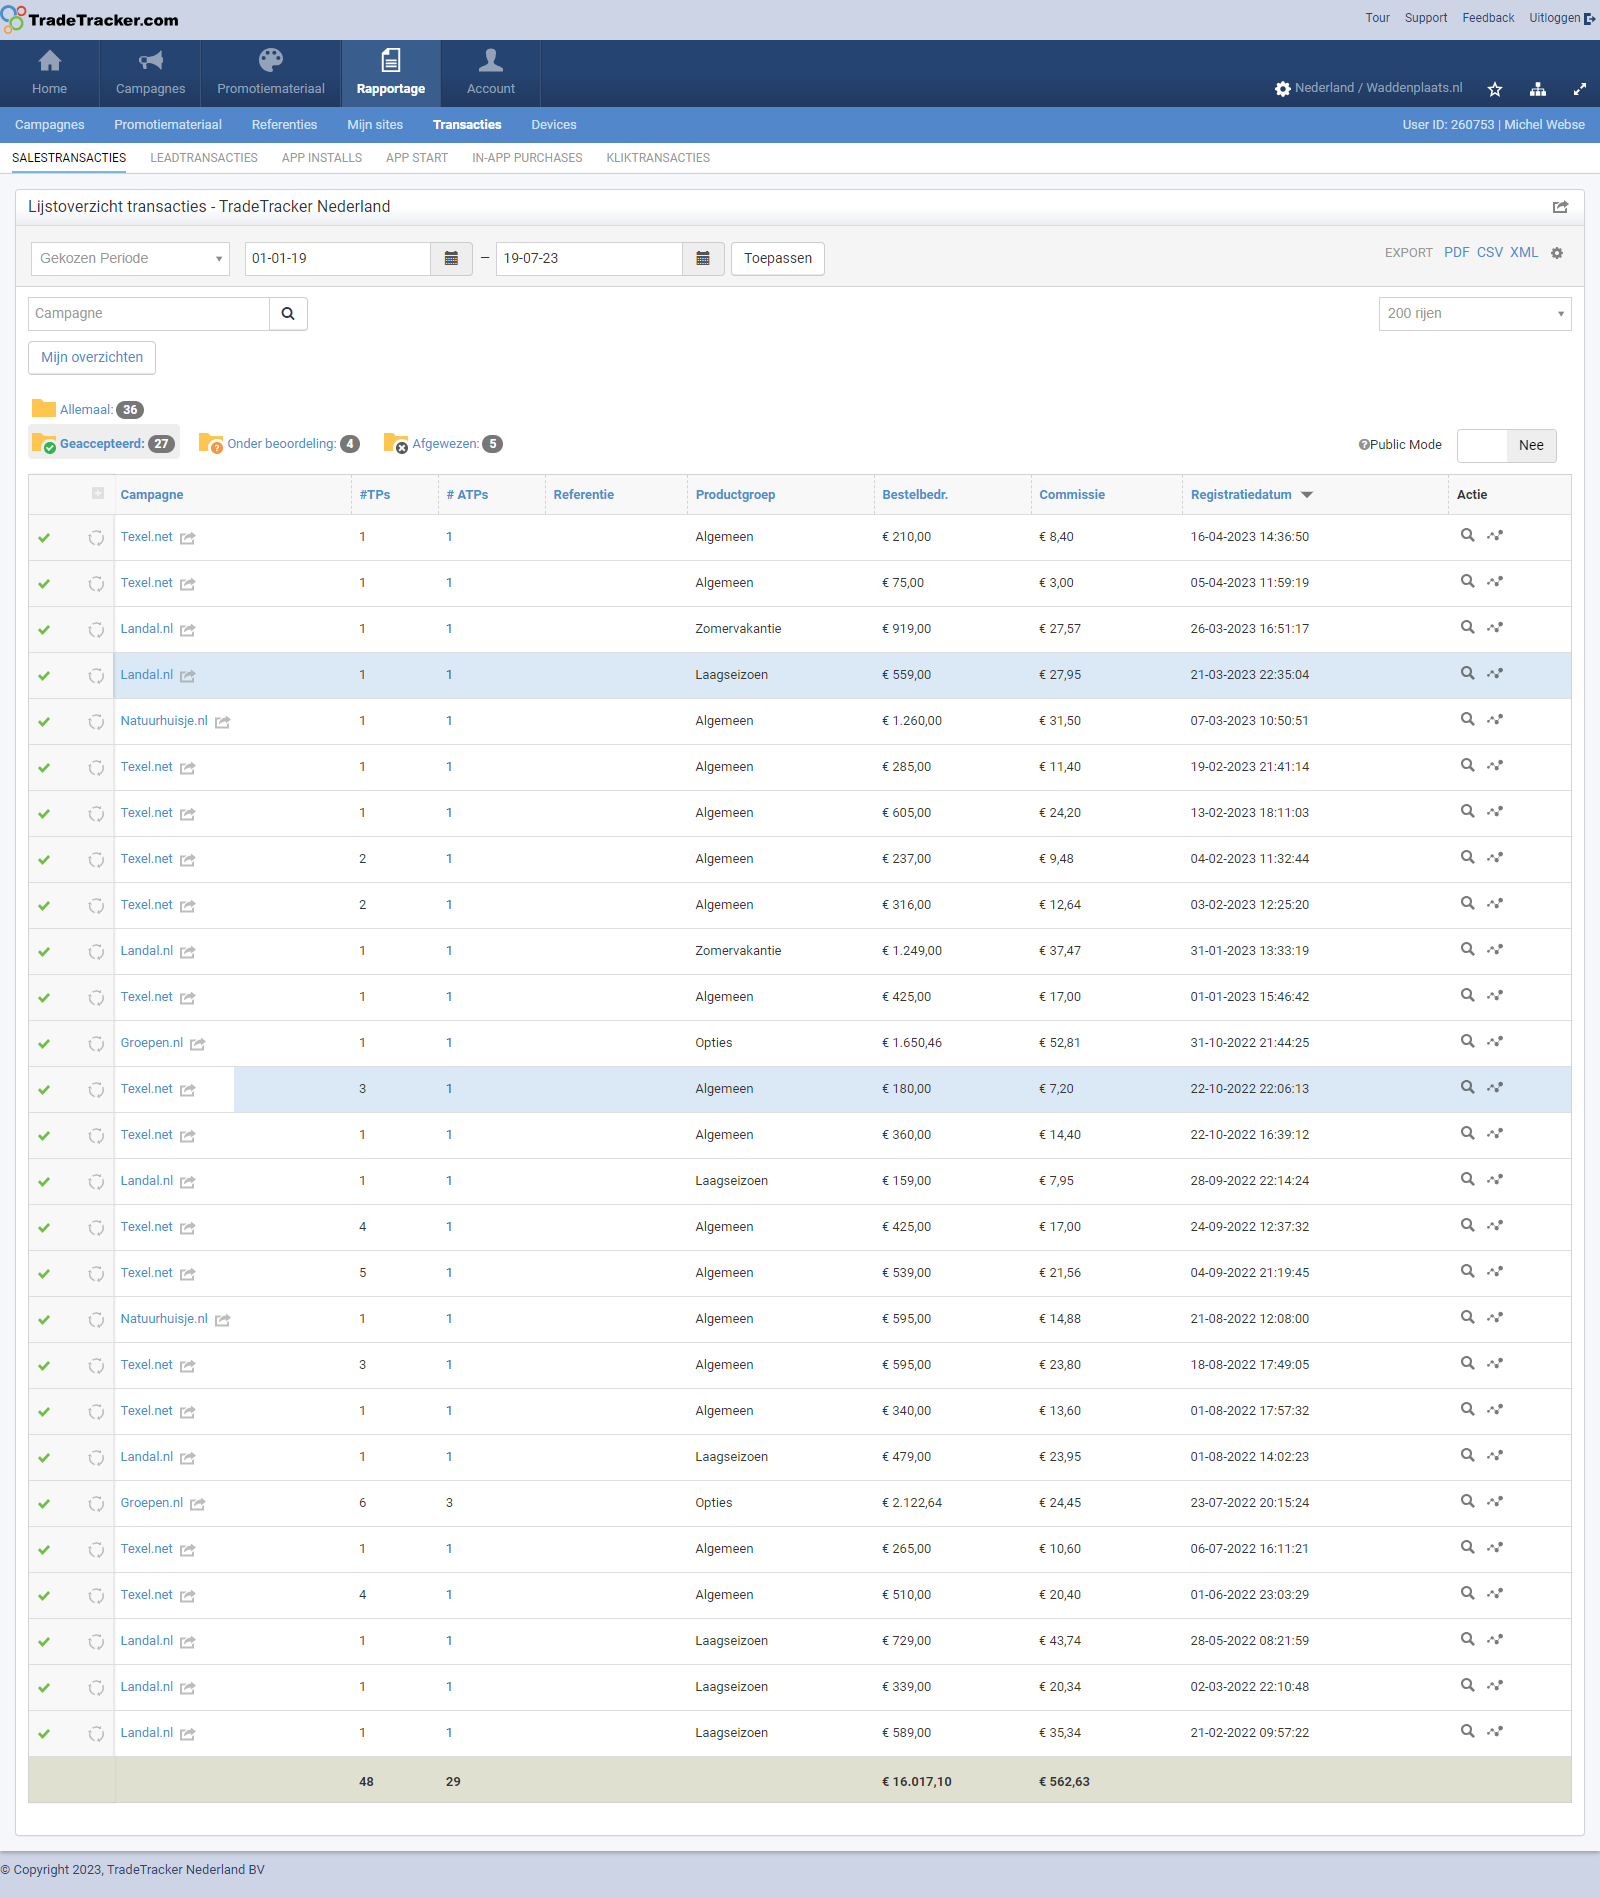Image resolution: width=1600 pixels, height=1898 pixels.
Task: Open Gekozen Periode dropdown
Action: tap(130, 259)
